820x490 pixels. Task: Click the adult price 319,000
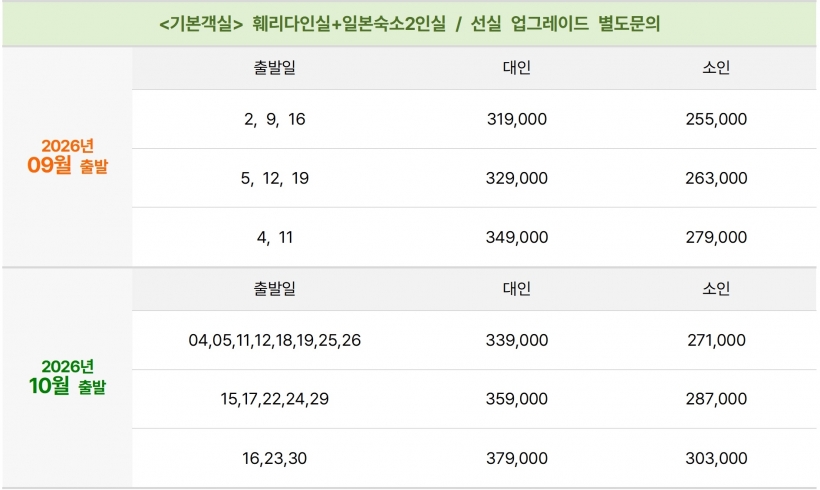[x=517, y=119]
